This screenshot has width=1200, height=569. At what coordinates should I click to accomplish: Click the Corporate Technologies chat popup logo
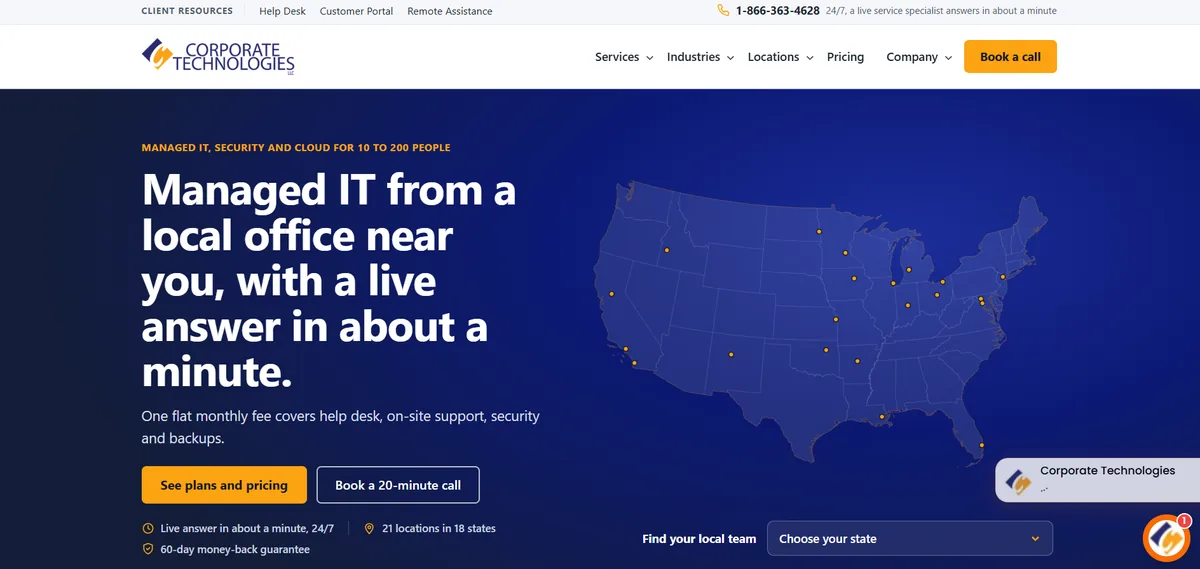coord(1019,481)
